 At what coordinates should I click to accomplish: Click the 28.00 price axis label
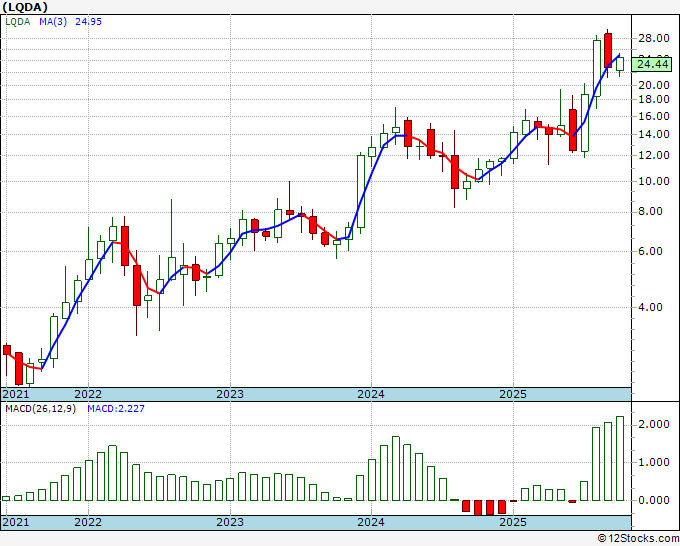click(654, 38)
